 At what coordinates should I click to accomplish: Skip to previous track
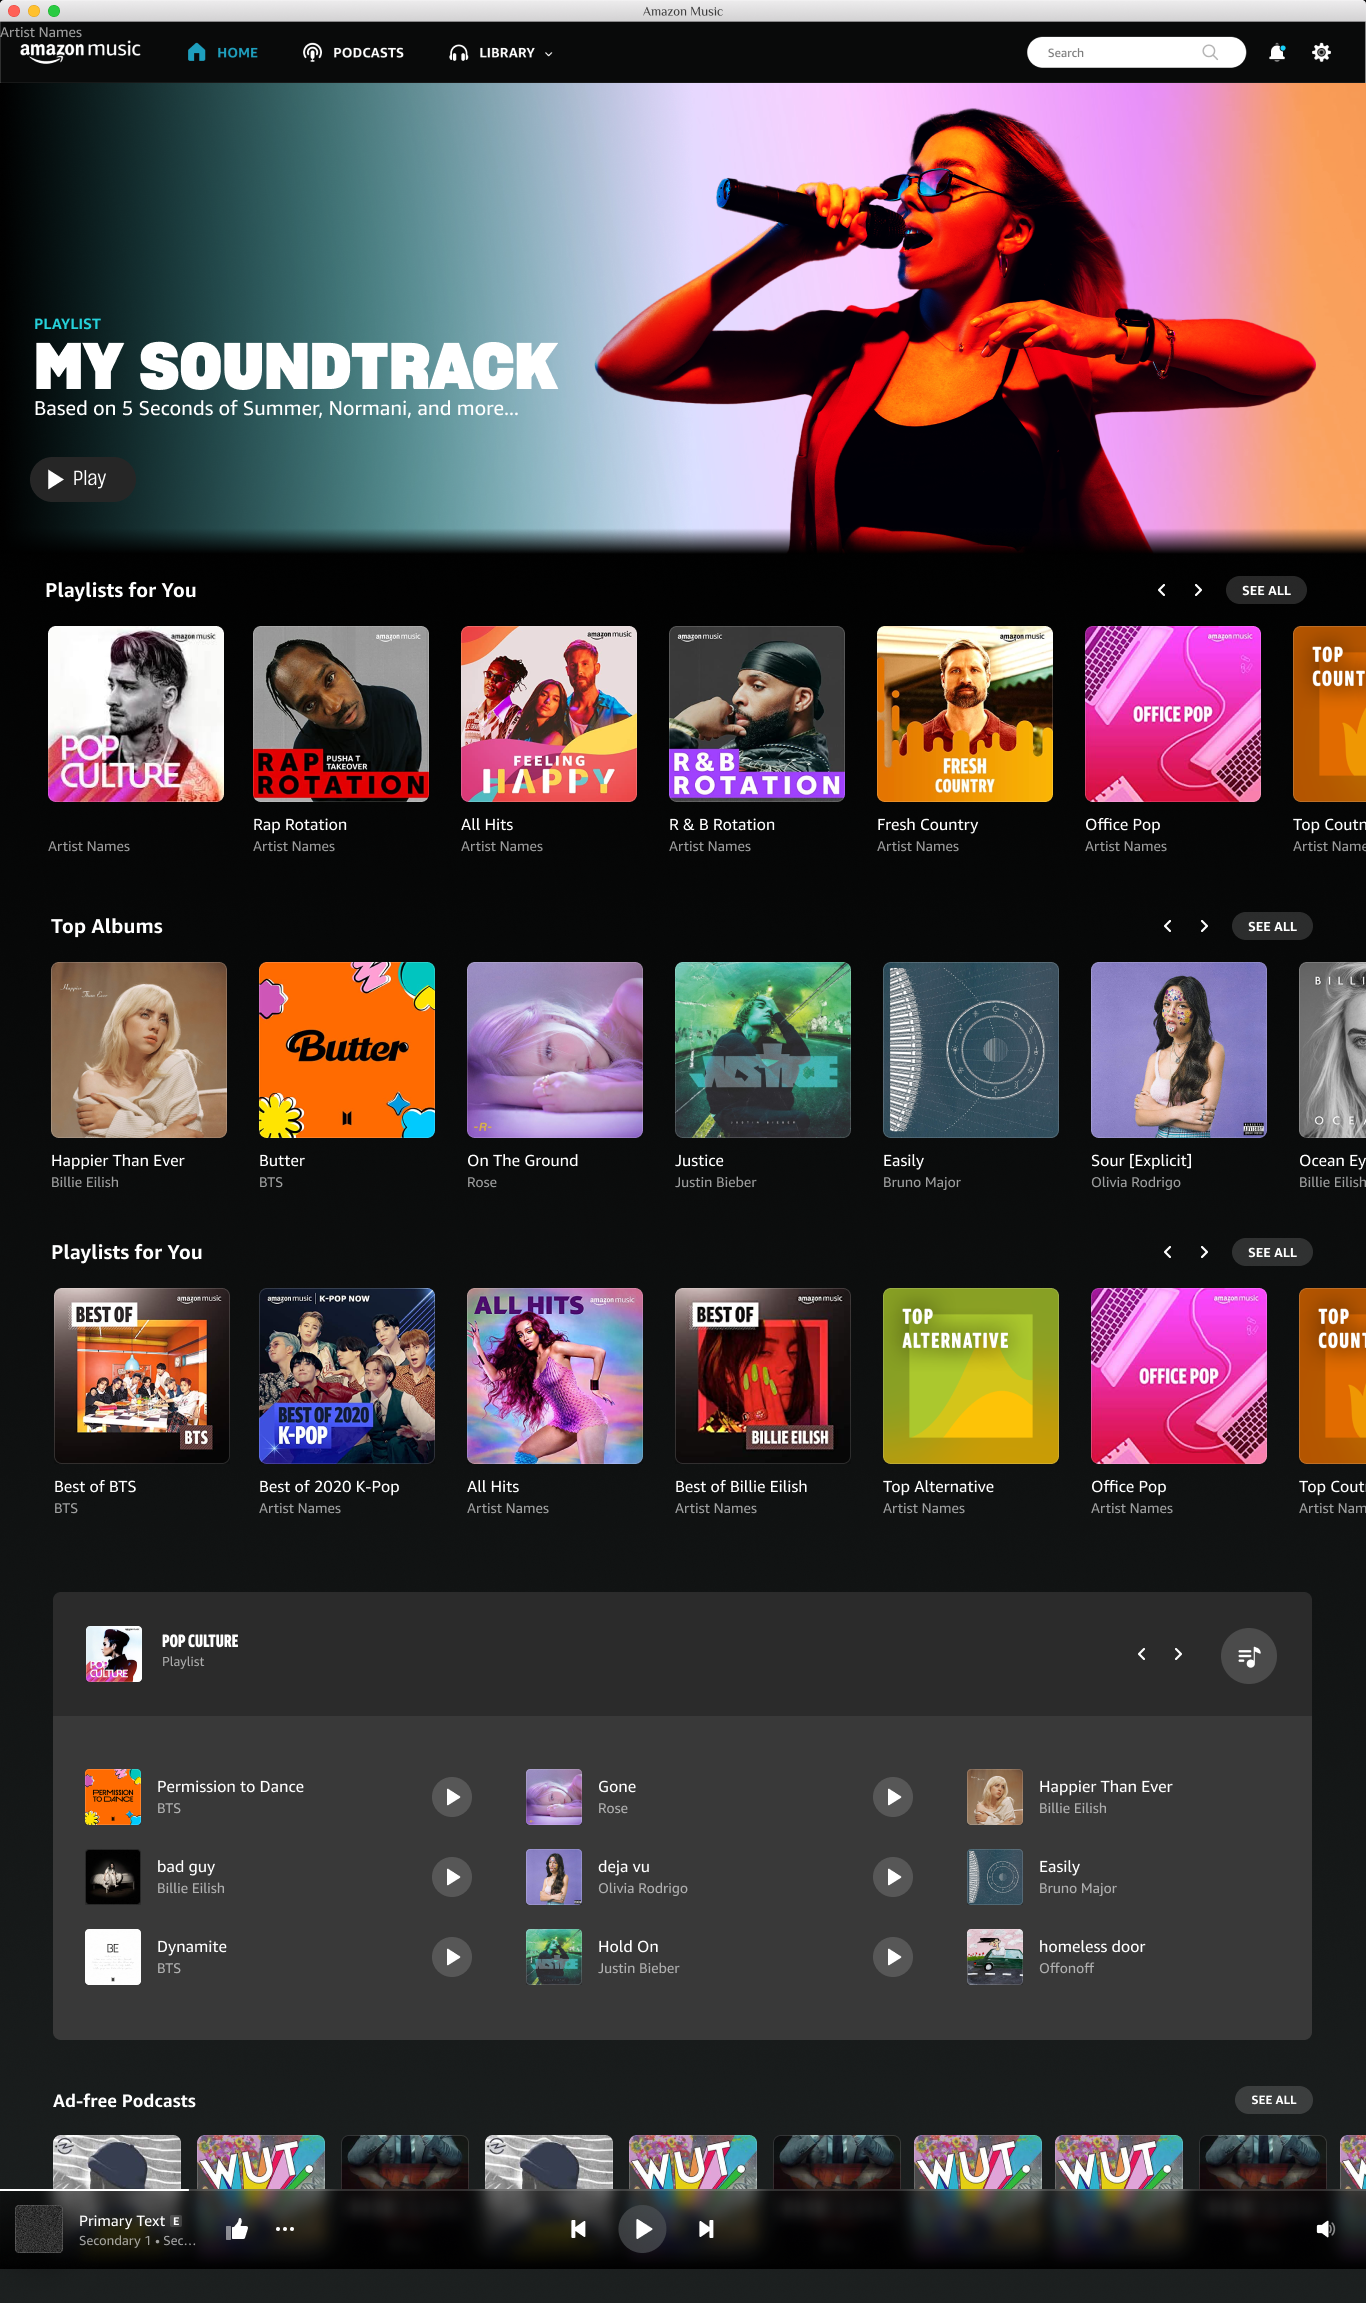(578, 2229)
